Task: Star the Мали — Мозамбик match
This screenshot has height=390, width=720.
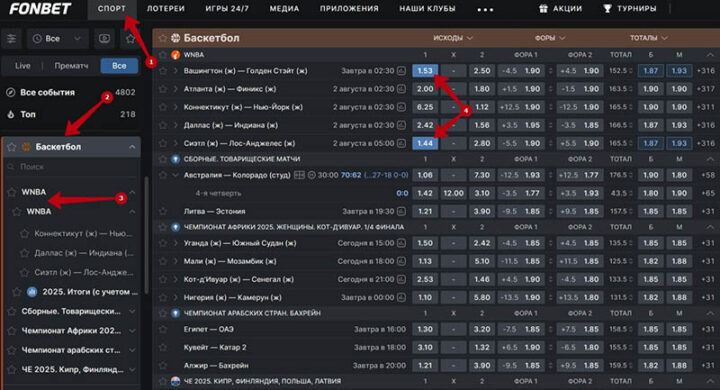Action: (163, 261)
